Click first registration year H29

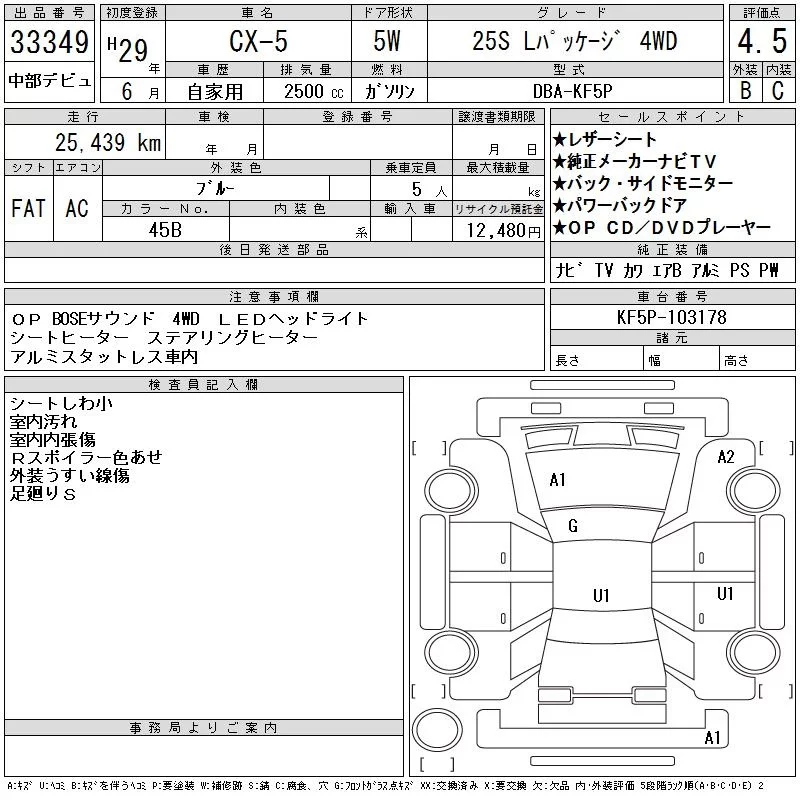coord(128,49)
